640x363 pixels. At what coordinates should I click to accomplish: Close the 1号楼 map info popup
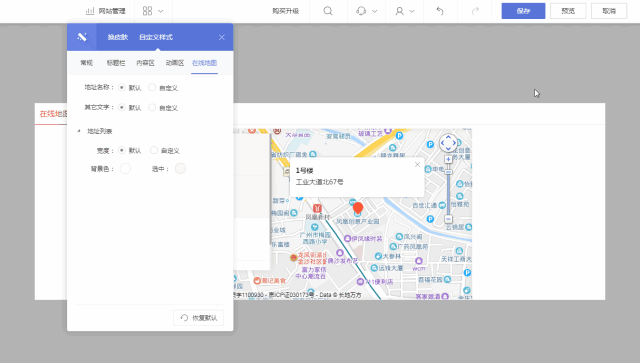pos(417,165)
